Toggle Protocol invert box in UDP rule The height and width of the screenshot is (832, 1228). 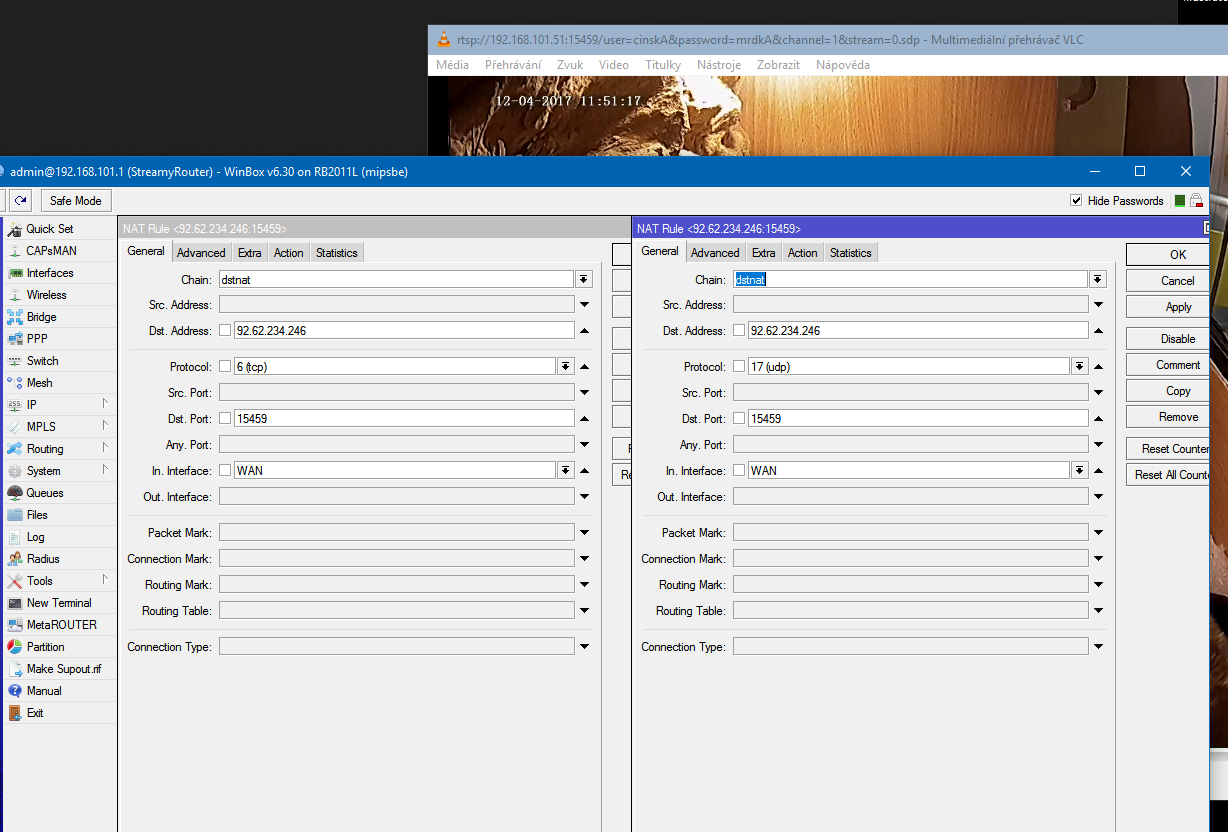pyautogui.click(x=739, y=367)
